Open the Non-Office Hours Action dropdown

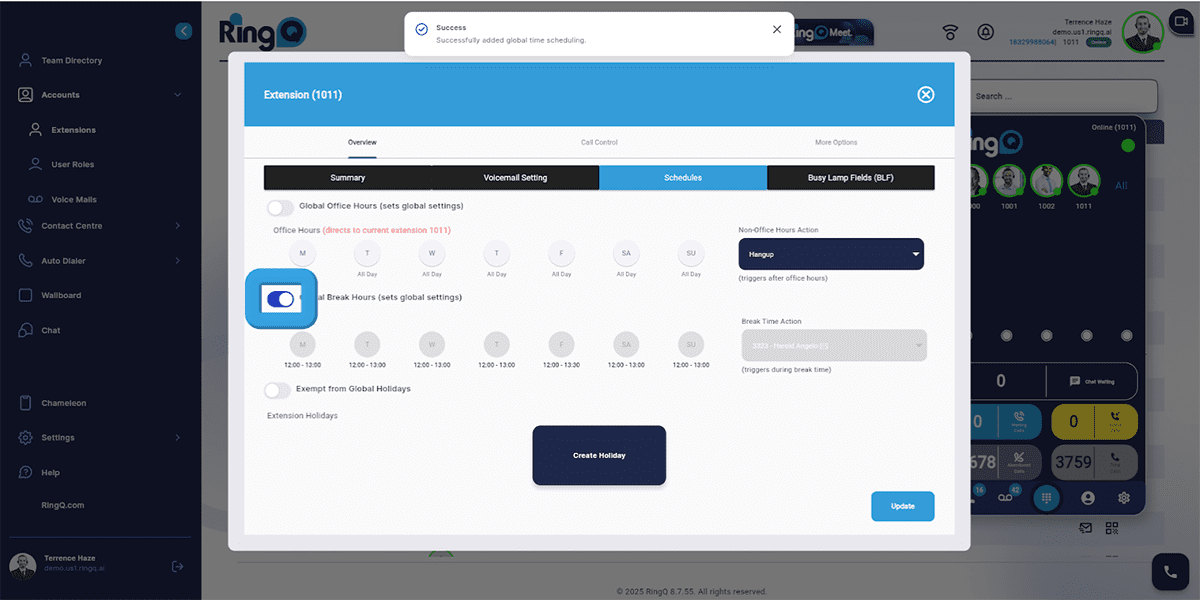click(830, 254)
